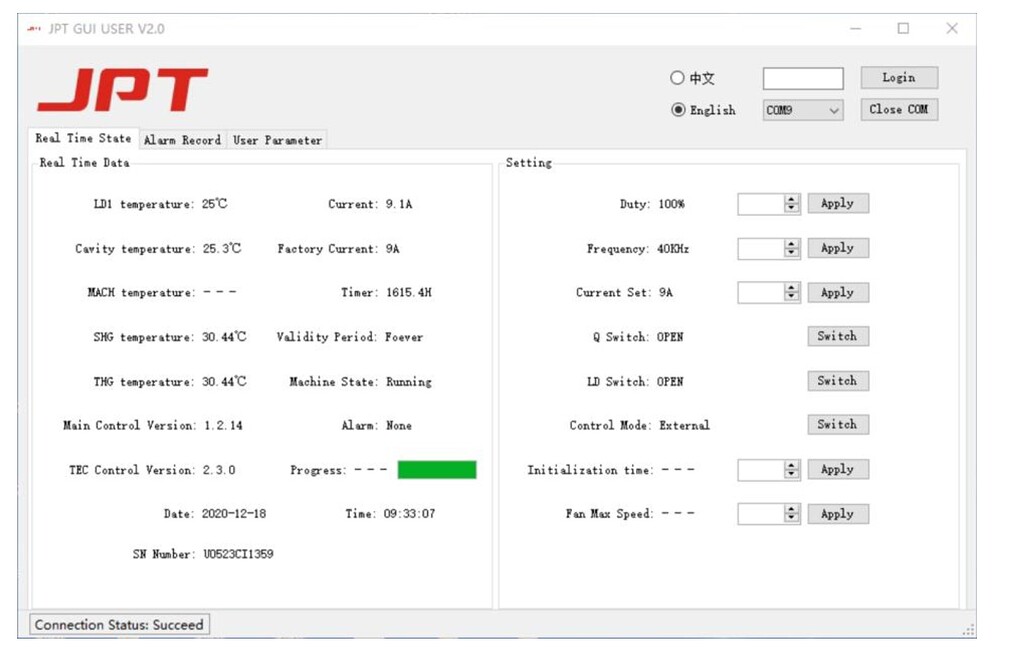This screenshot has height=662, width=1023.
Task: Click the Main Control Version value 1.2.14
Action: [223, 426]
